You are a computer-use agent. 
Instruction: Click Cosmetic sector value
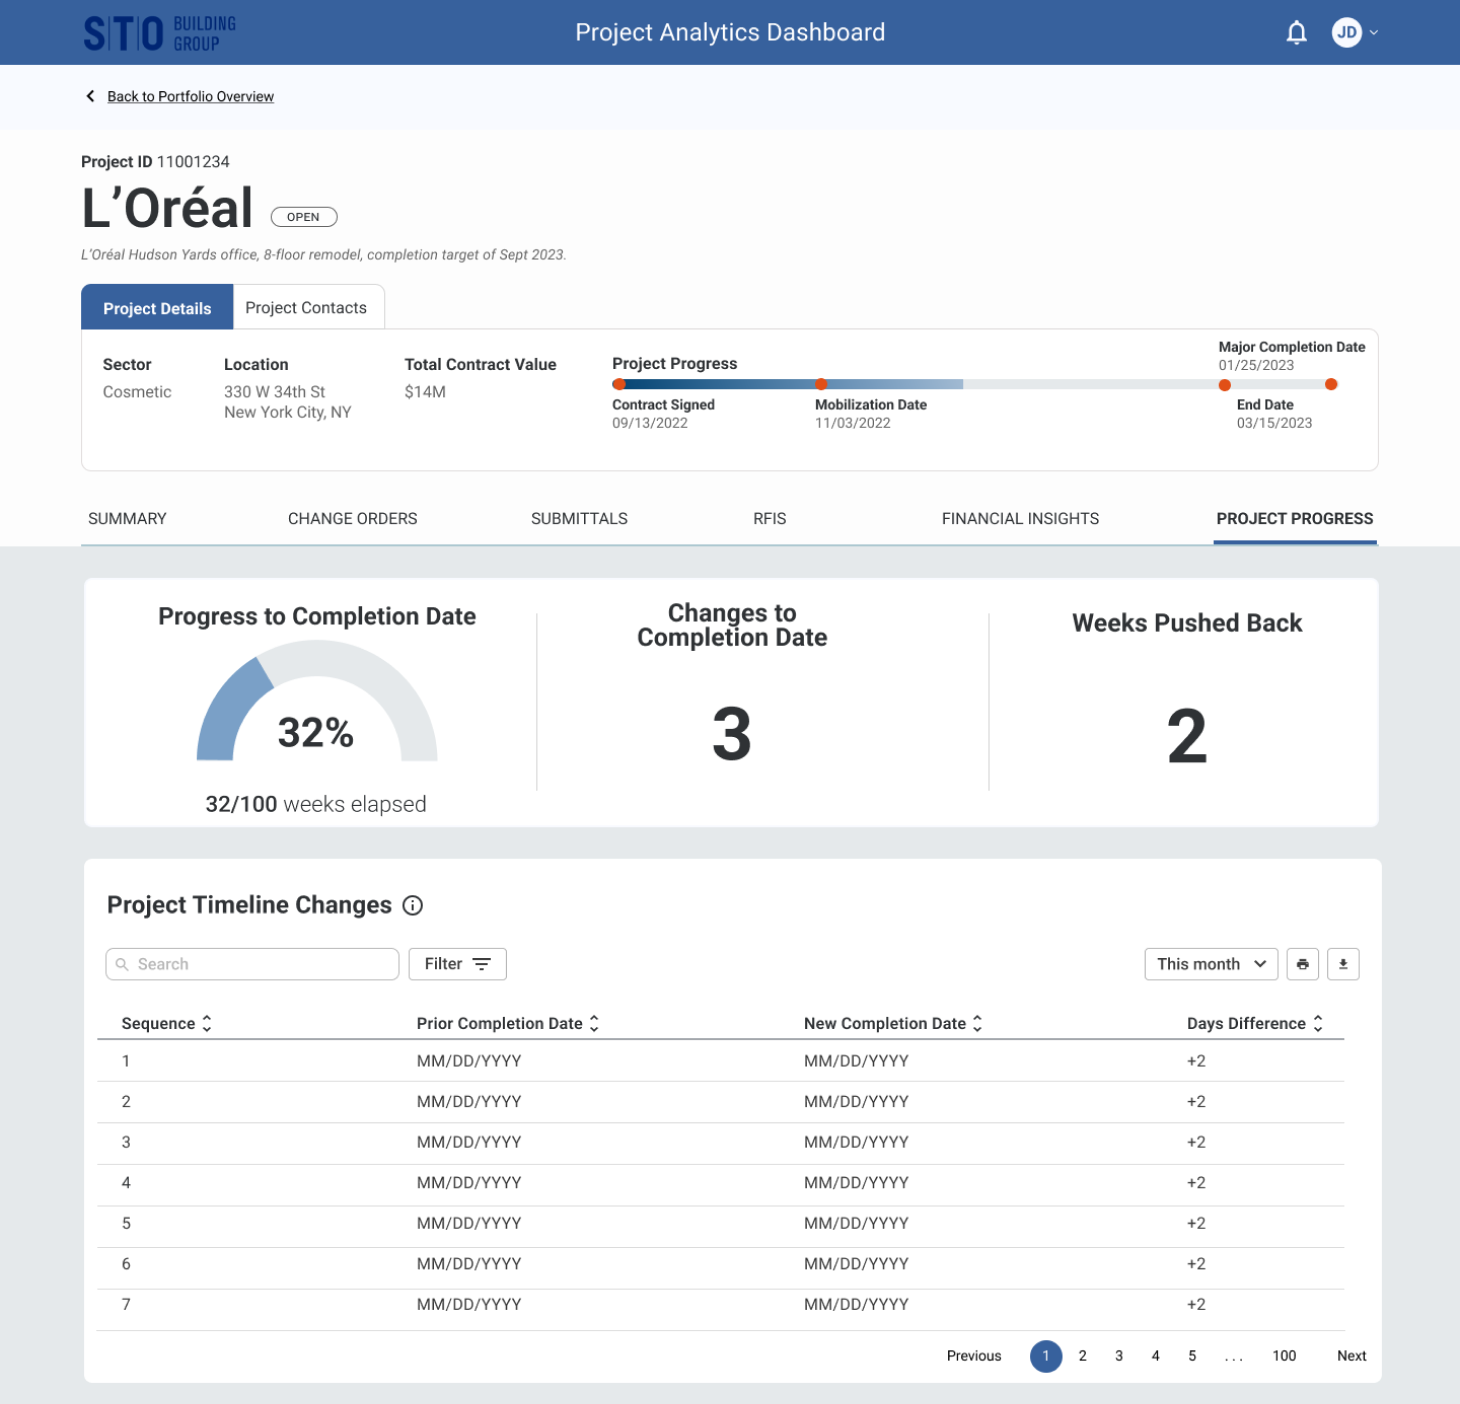(137, 392)
